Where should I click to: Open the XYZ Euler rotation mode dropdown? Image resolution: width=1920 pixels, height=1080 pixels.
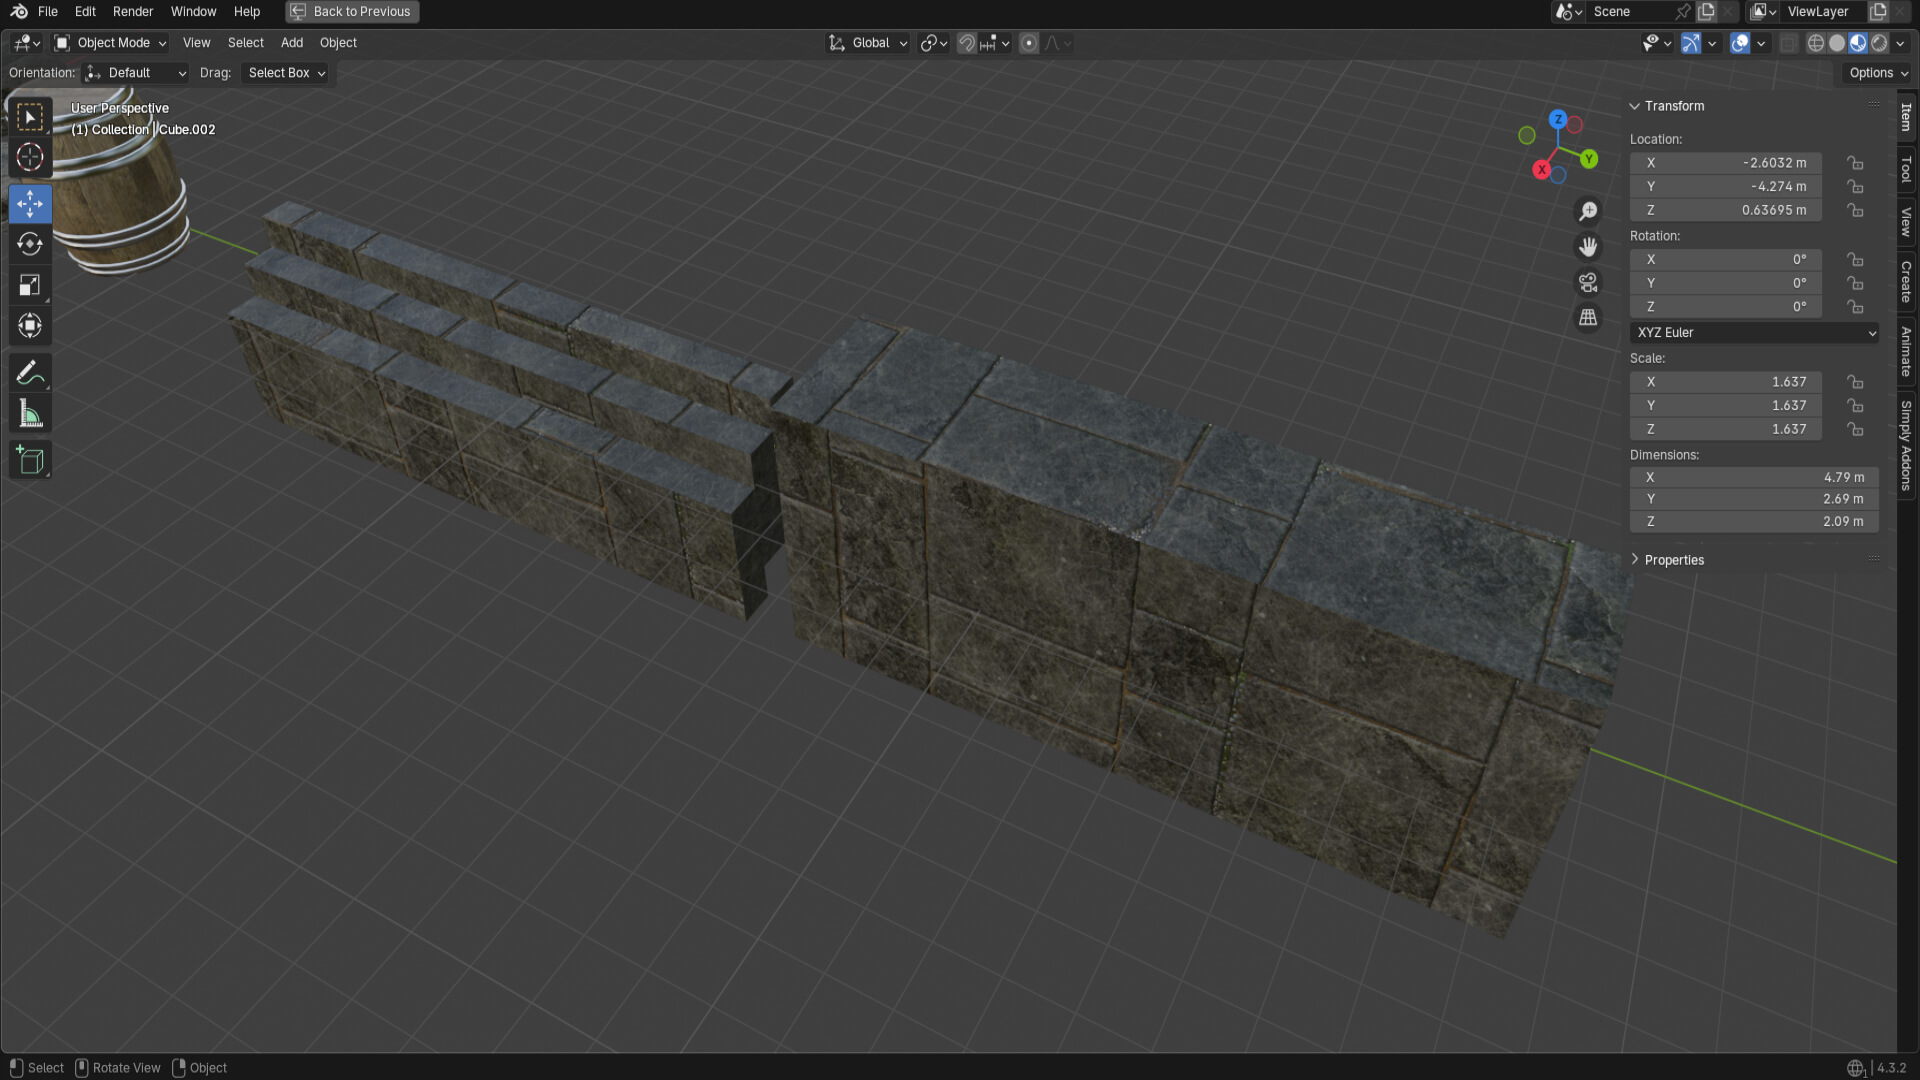[1754, 333]
